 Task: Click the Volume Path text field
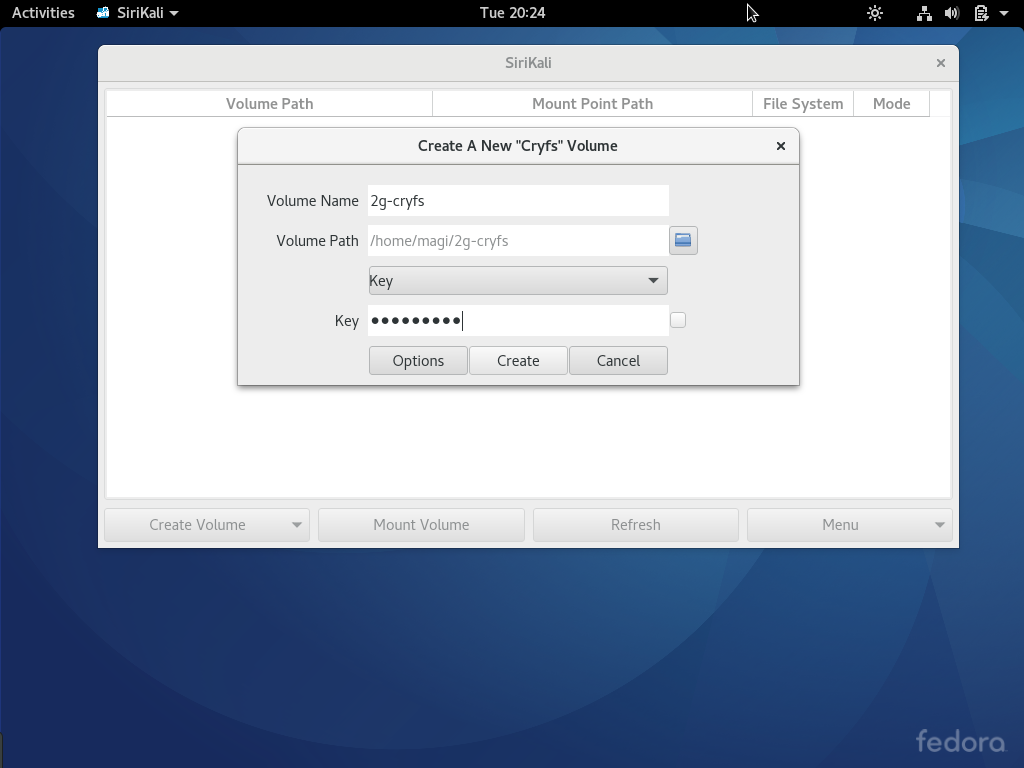click(518, 240)
